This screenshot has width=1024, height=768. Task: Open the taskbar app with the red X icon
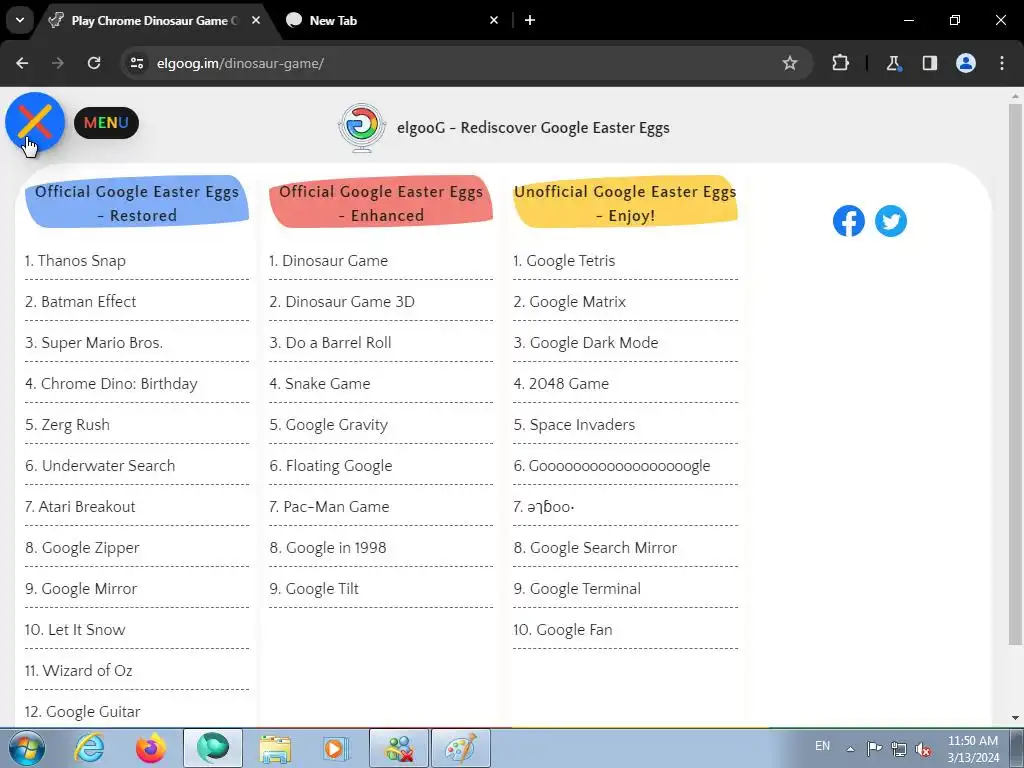tap(399, 748)
